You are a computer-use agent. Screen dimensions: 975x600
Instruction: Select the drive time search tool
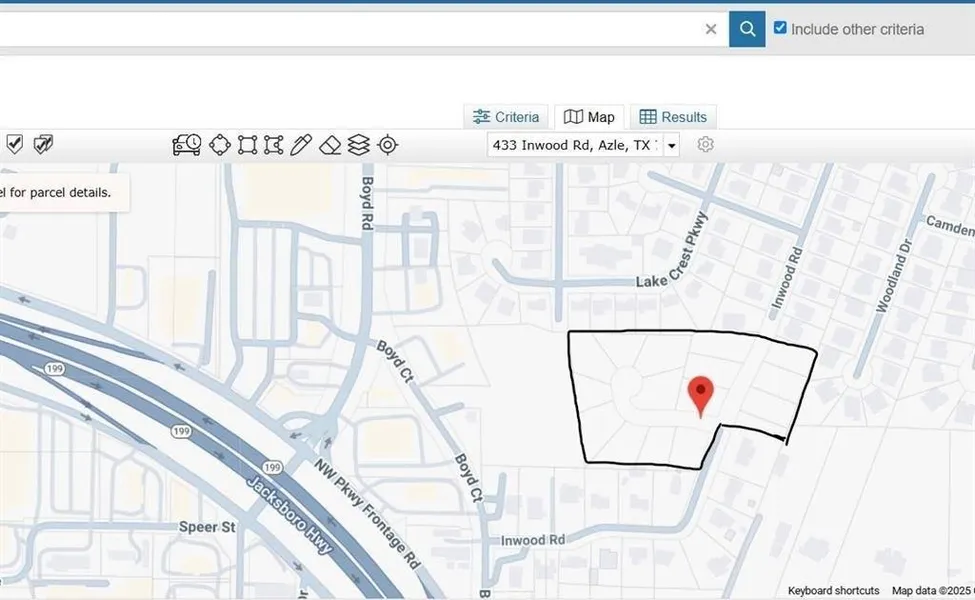187,145
